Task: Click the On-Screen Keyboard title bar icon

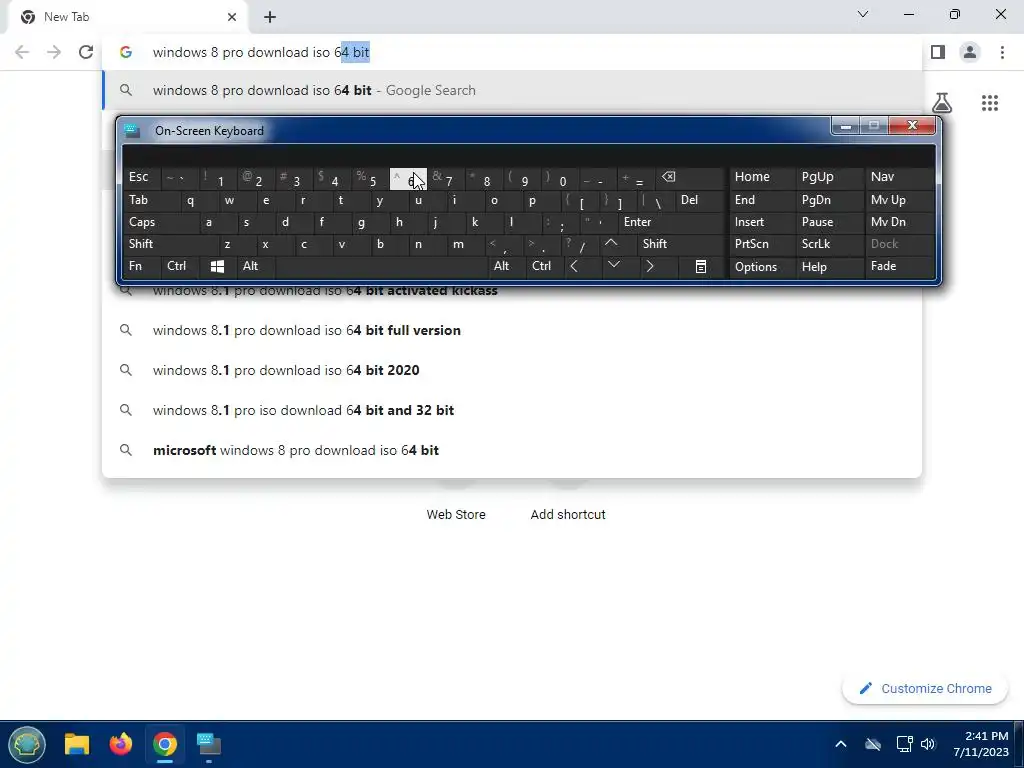Action: pyautogui.click(x=132, y=131)
